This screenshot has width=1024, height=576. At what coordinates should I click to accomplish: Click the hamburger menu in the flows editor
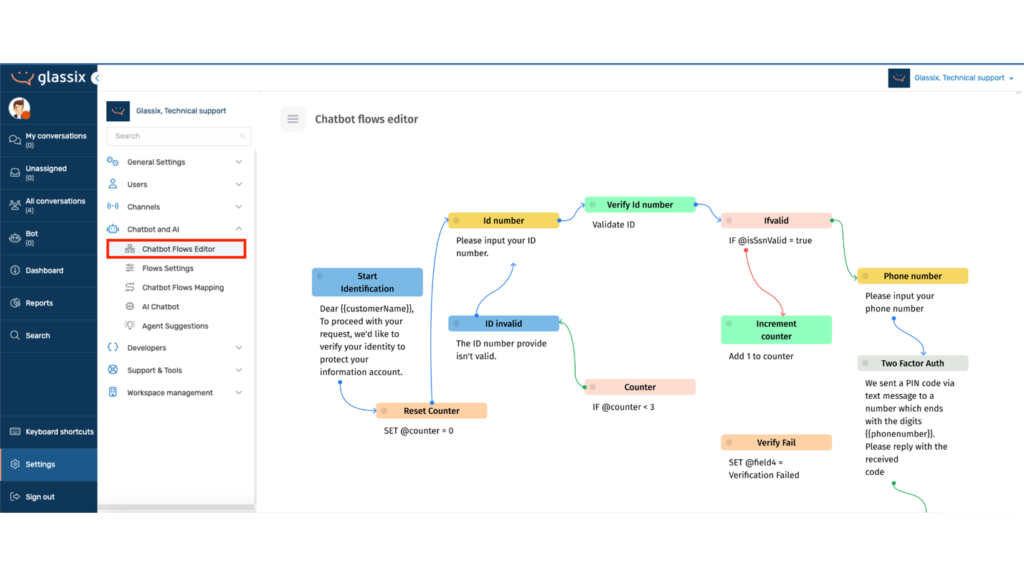point(292,118)
